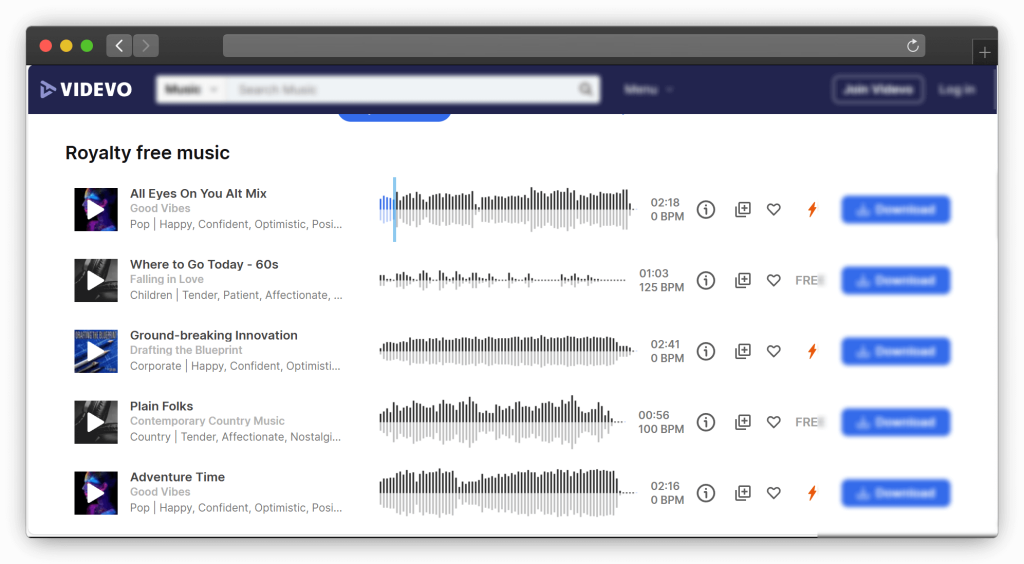Click the info icon for All Eyes On You
Image resolution: width=1024 pixels, height=564 pixels.
(x=706, y=210)
